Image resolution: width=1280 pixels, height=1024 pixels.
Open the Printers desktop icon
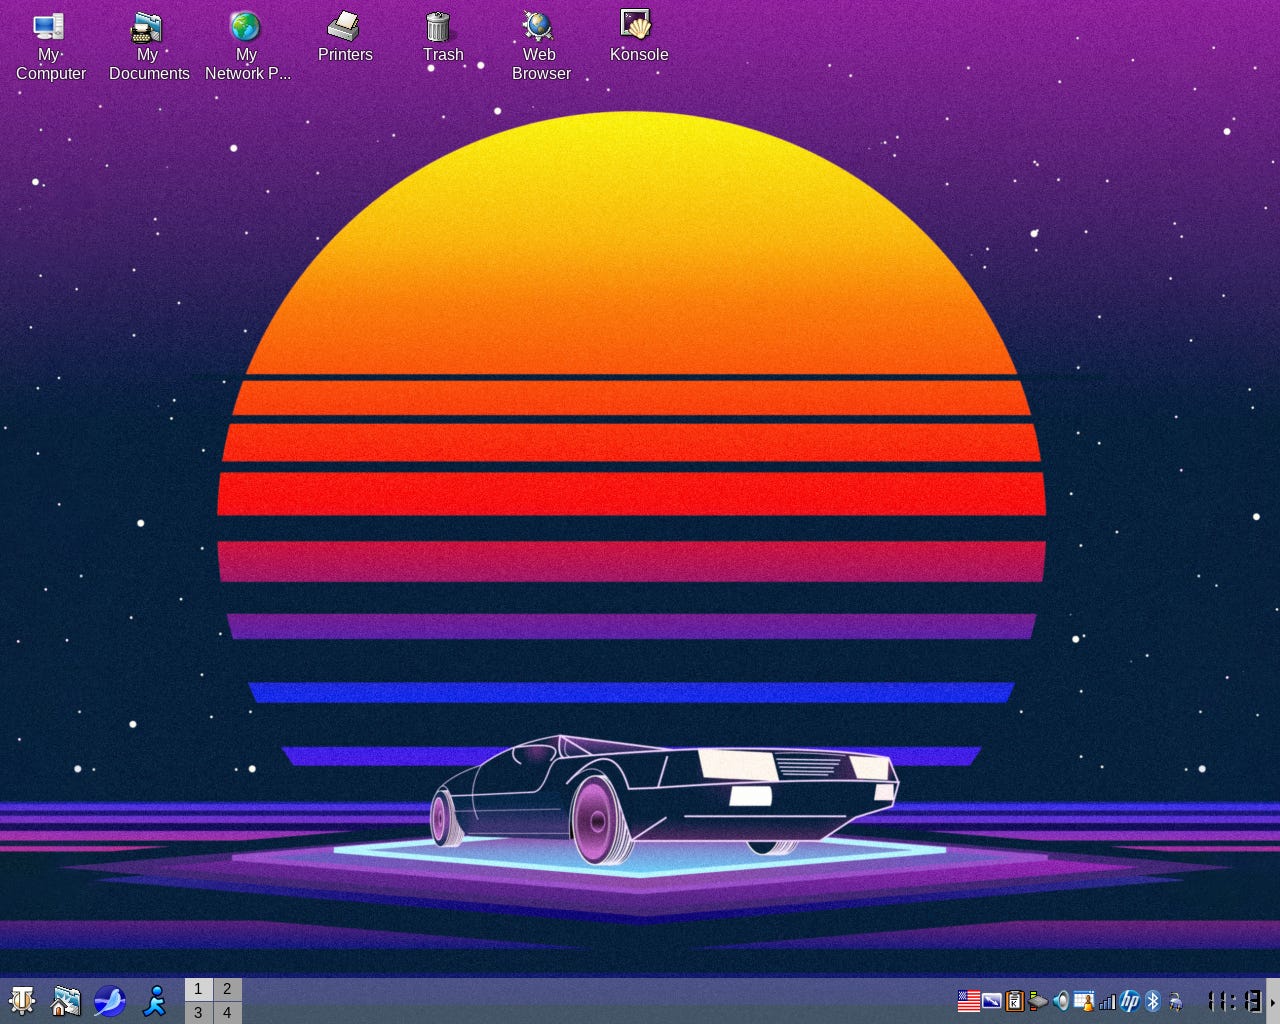[345, 38]
